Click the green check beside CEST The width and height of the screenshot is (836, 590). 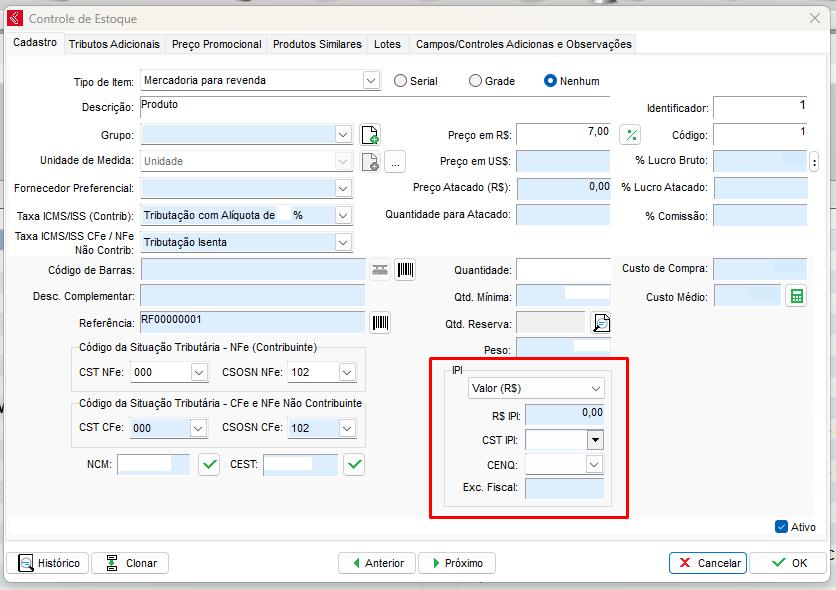354,465
